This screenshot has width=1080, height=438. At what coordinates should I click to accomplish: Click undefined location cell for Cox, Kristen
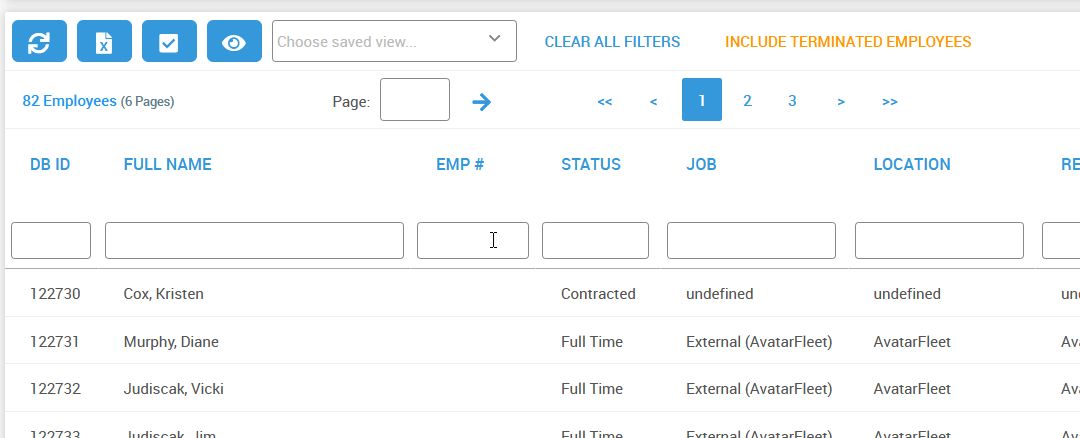pyautogui.click(x=907, y=294)
